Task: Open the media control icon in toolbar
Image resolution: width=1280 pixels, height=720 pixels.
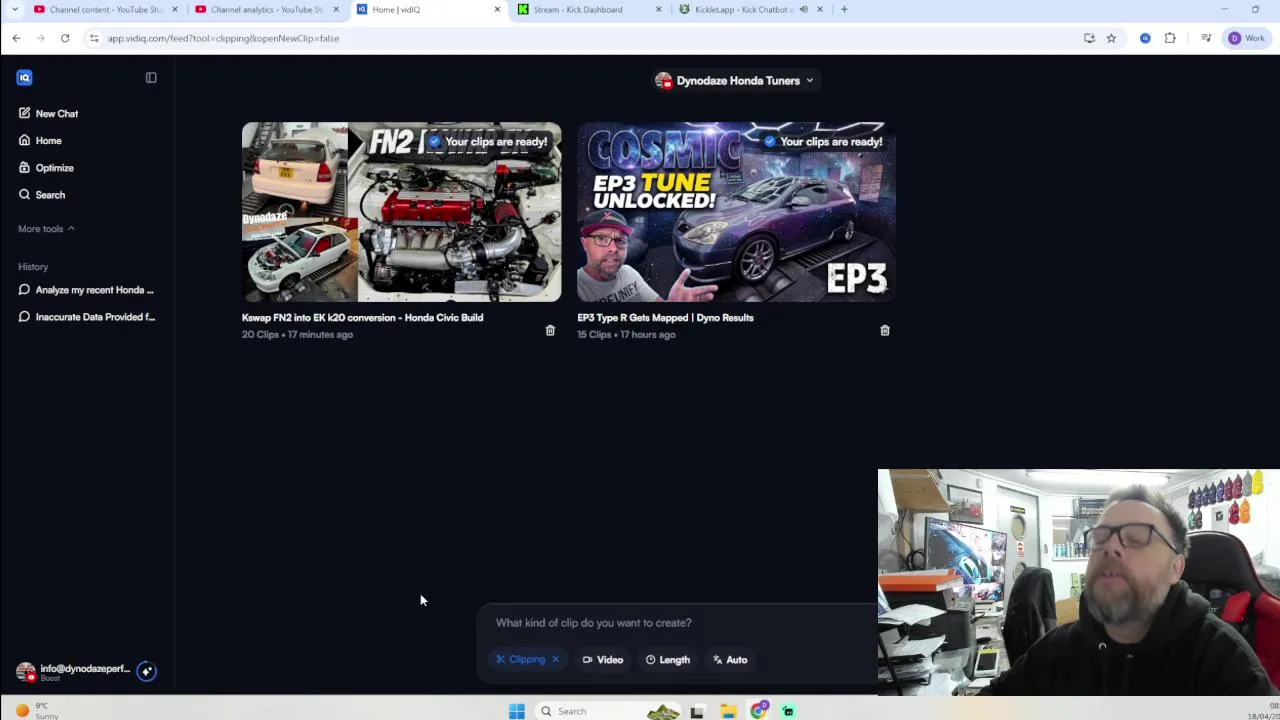Action: coord(1206,38)
